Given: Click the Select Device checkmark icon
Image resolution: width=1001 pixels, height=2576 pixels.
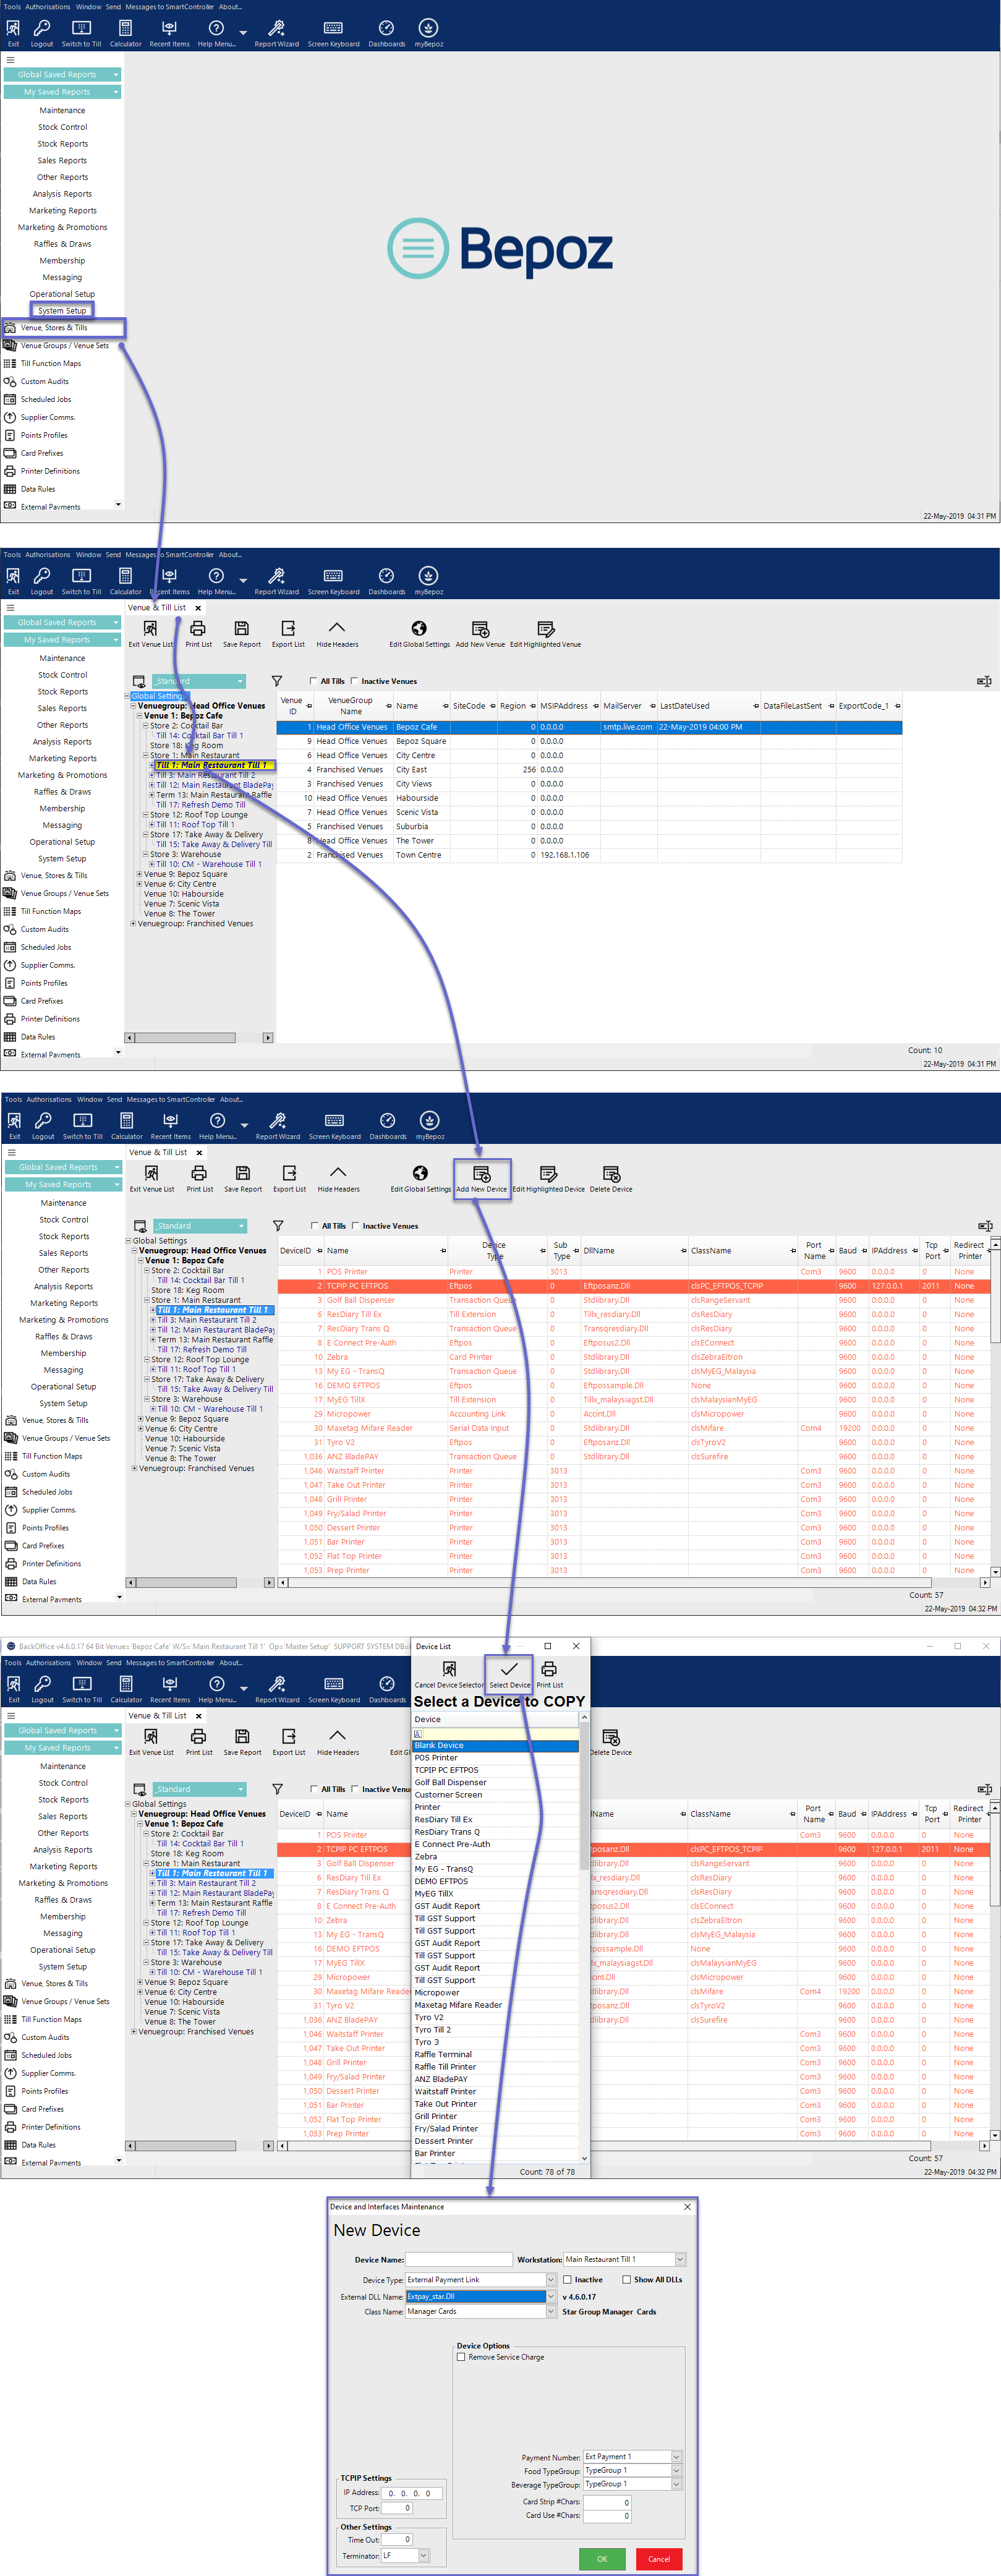Looking at the screenshot, I should coord(509,1670).
